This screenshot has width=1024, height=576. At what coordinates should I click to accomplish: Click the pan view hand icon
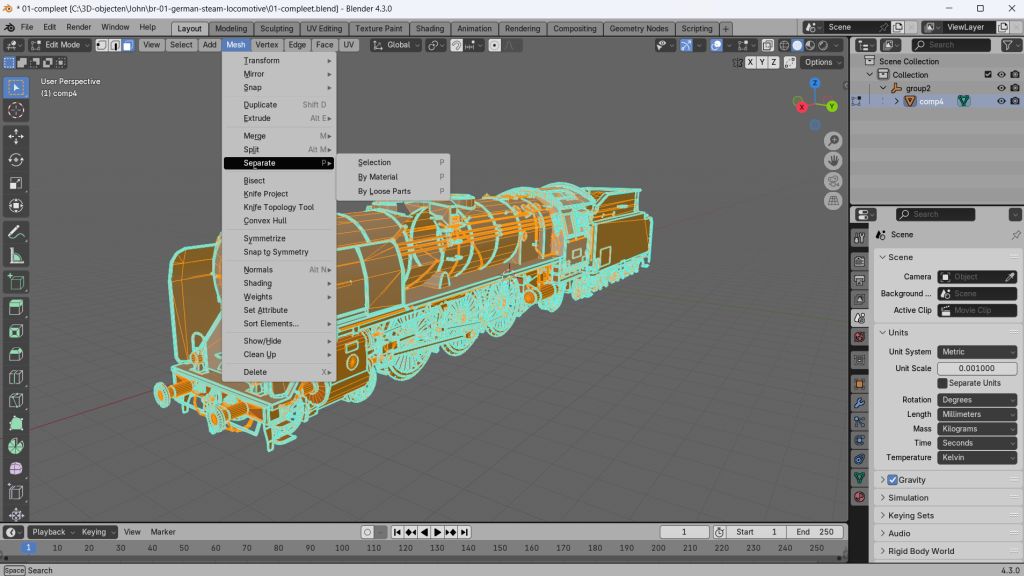point(833,160)
